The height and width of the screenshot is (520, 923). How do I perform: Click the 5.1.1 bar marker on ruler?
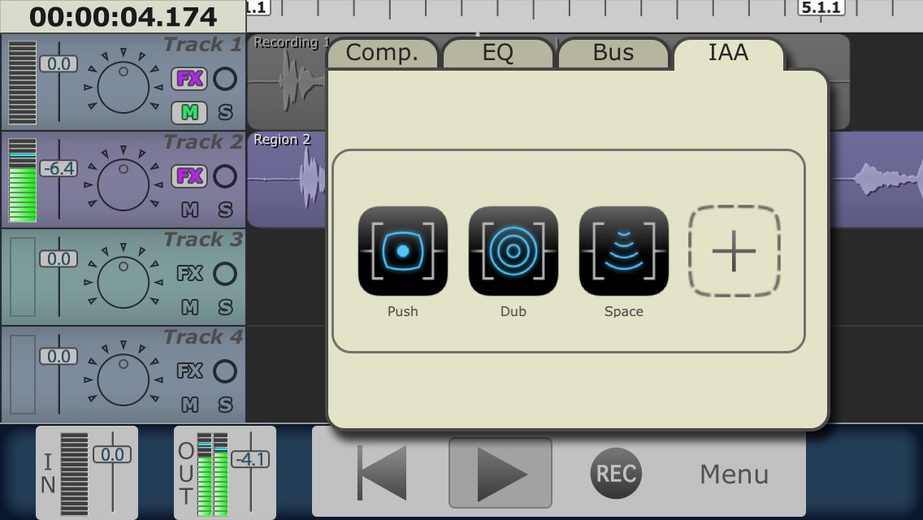click(x=821, y=8)
